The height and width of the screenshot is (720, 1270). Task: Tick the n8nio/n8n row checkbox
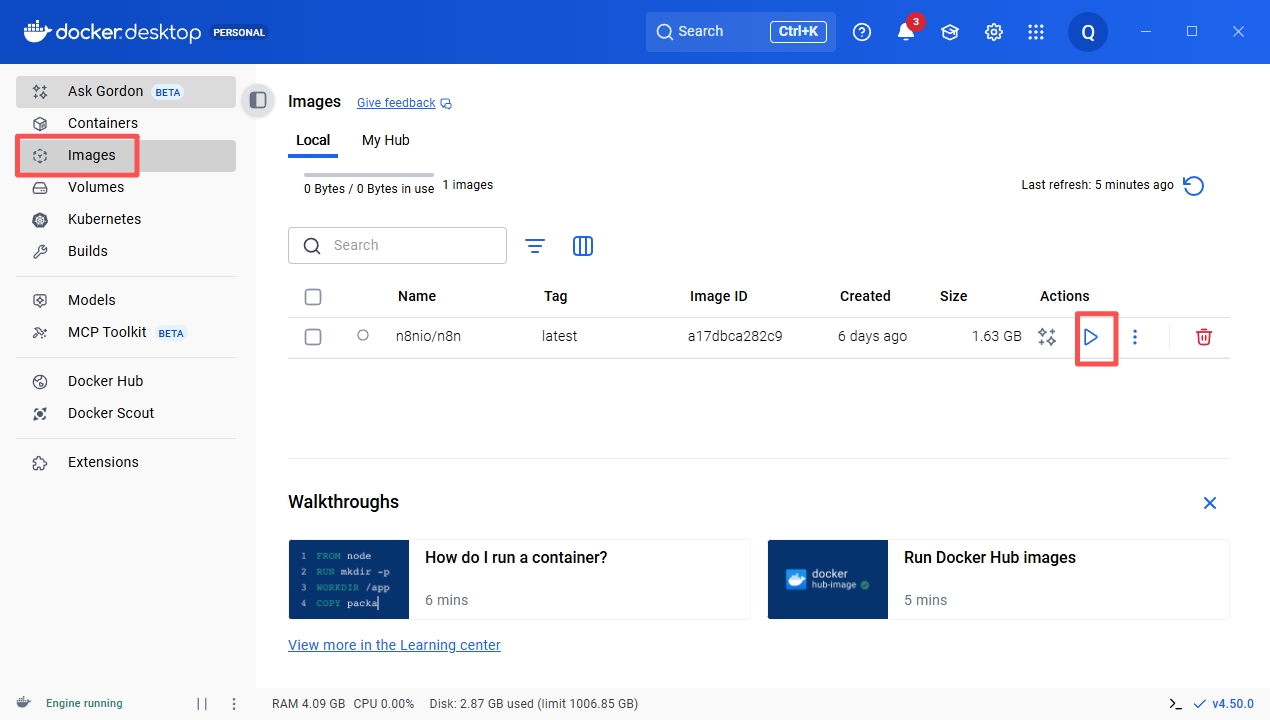313,337
